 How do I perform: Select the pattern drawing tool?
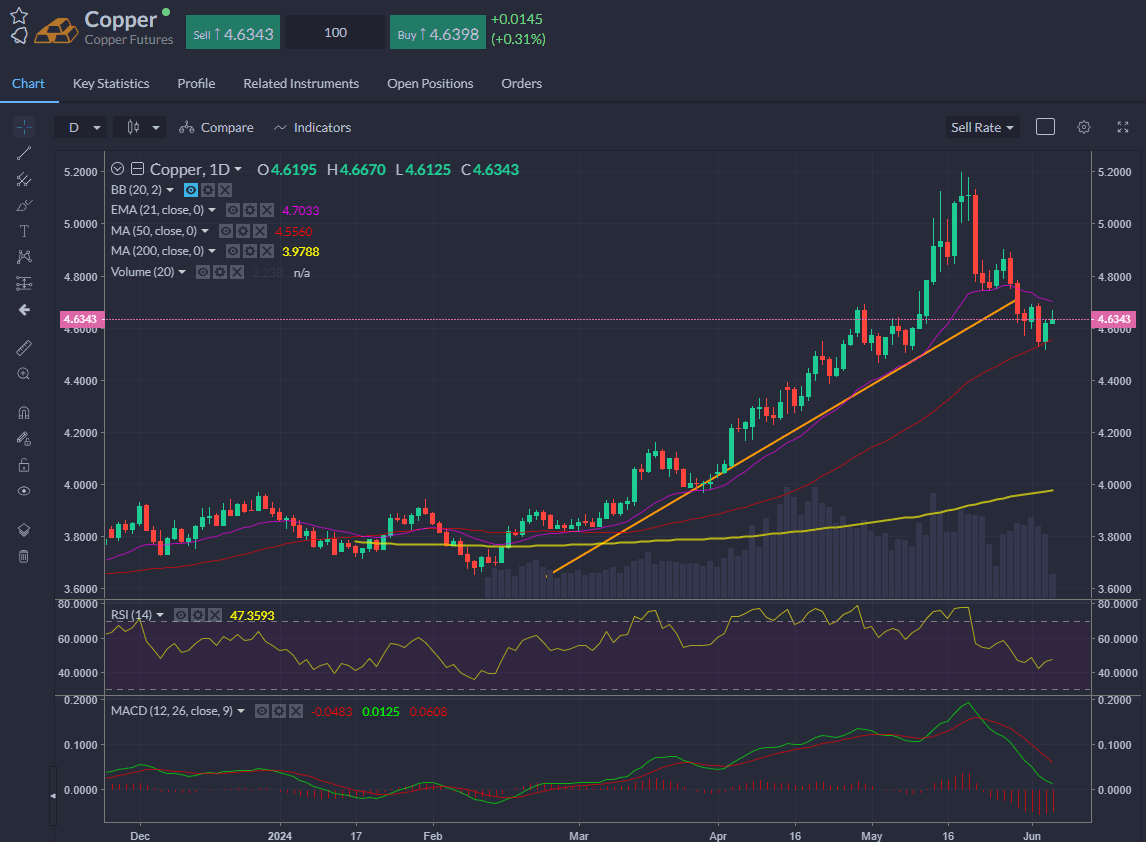24,257
